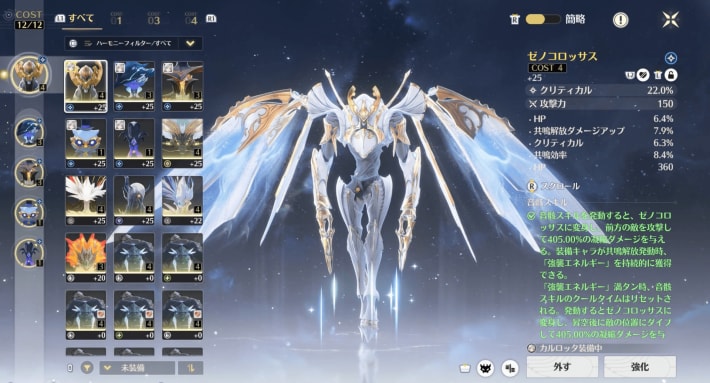Select the fifth equipped slot, dark purple echo
This screenshot has height=383, width=710.
pos(29,253)
